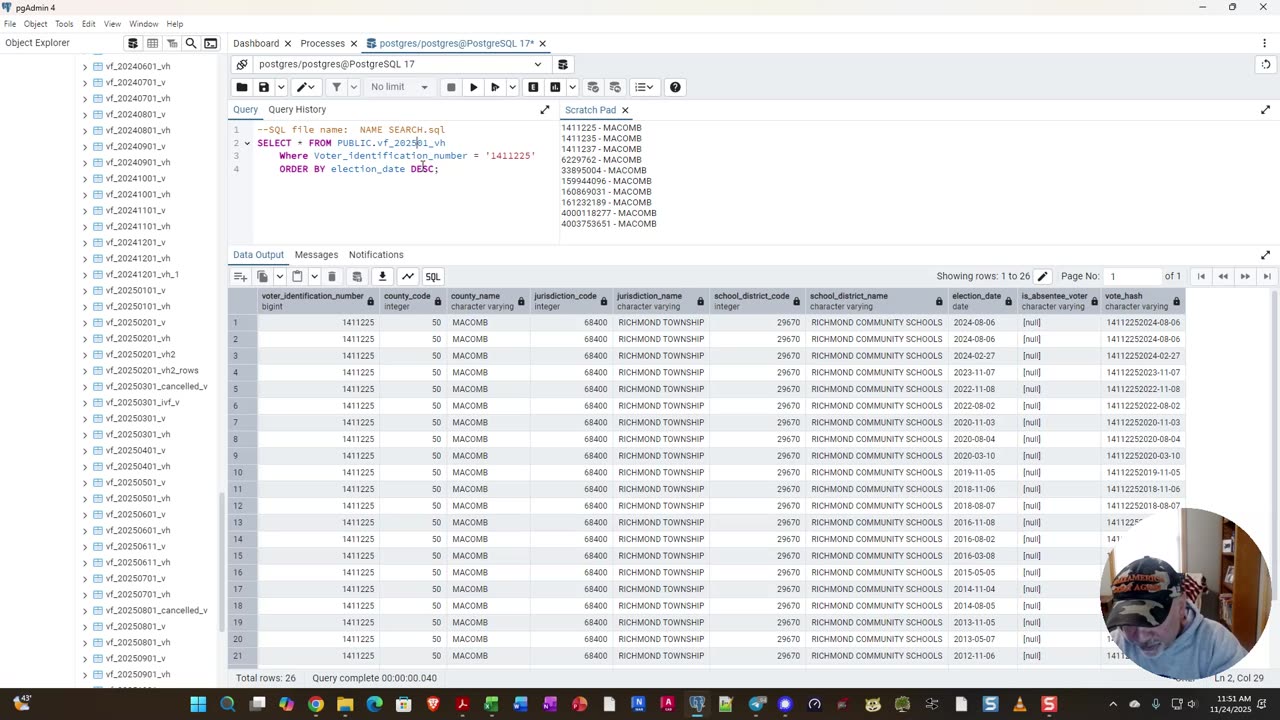Viewport: 1280px width, 720px height.
Task: Open the query tool Help icon
Action: pyautogui.click(x=675, y=87)
